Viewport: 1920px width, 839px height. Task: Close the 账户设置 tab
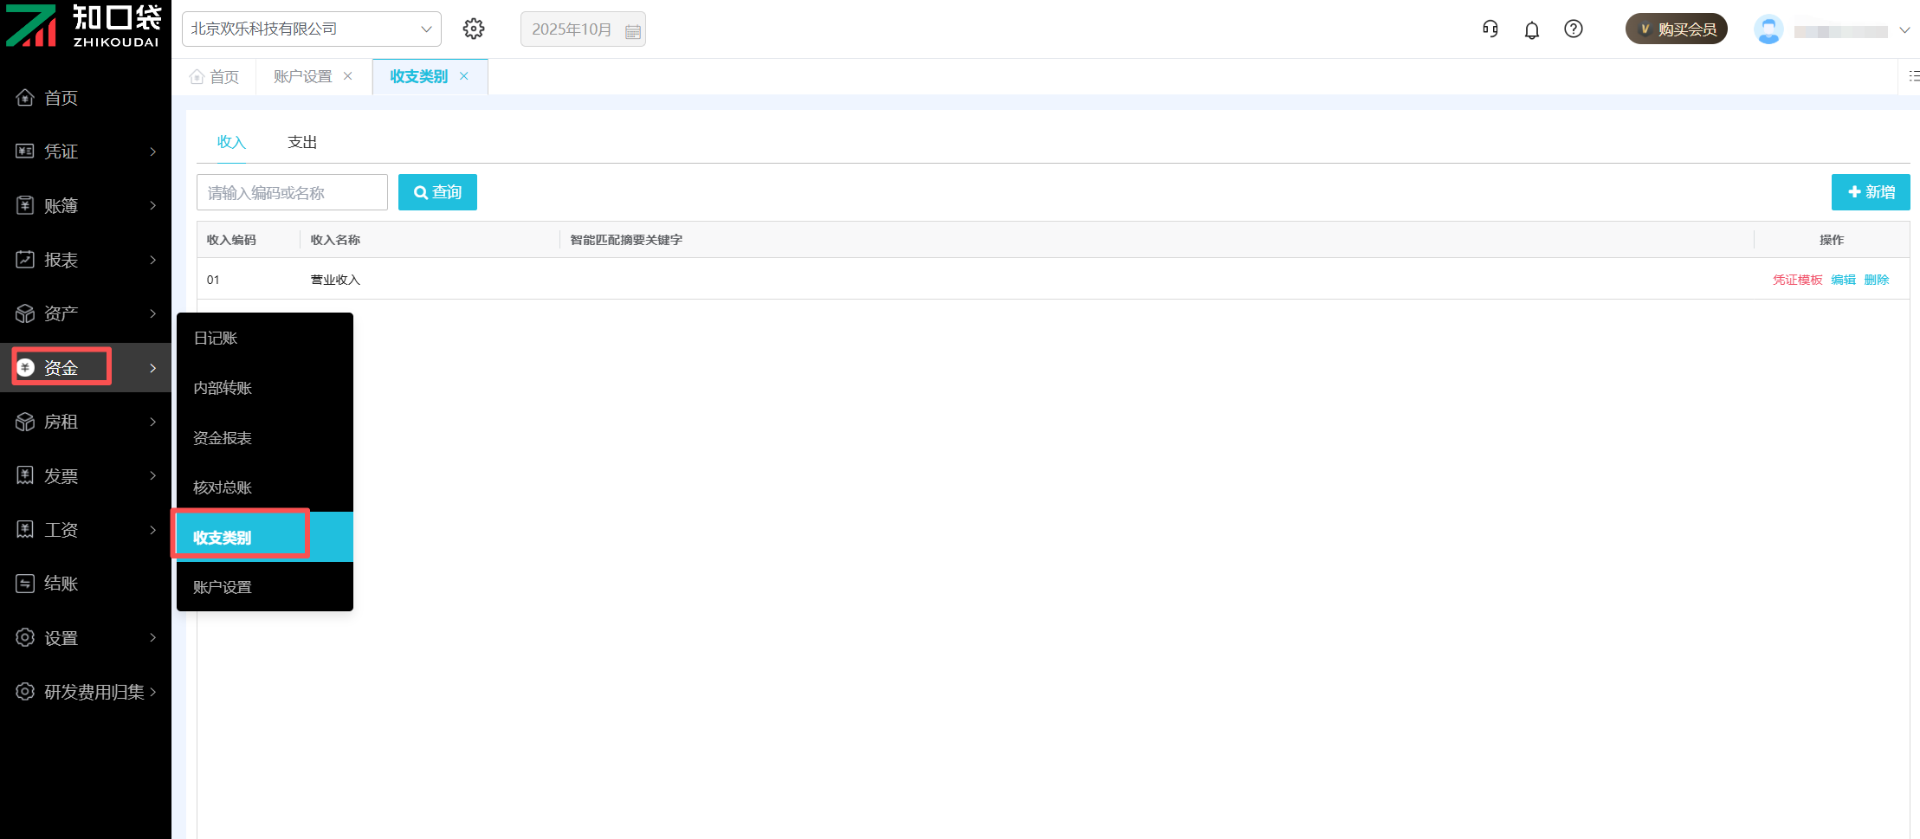point(348,76)
